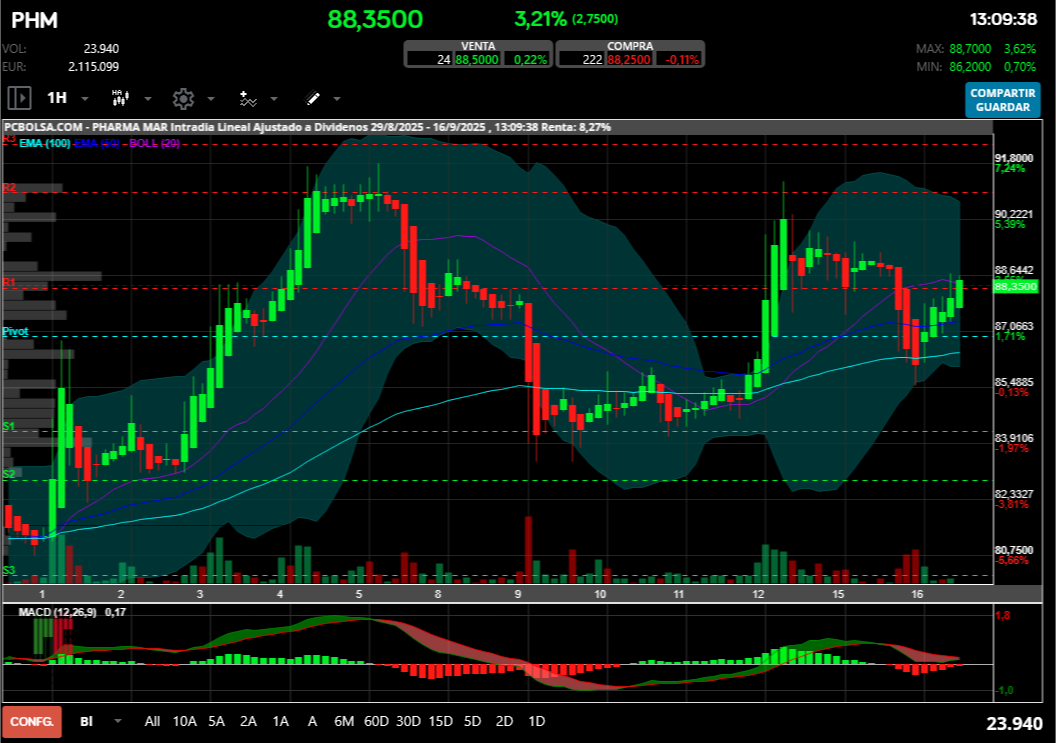Select the 15D time range
Screen dimensions: 1056x743
click(x=440, y=721)
